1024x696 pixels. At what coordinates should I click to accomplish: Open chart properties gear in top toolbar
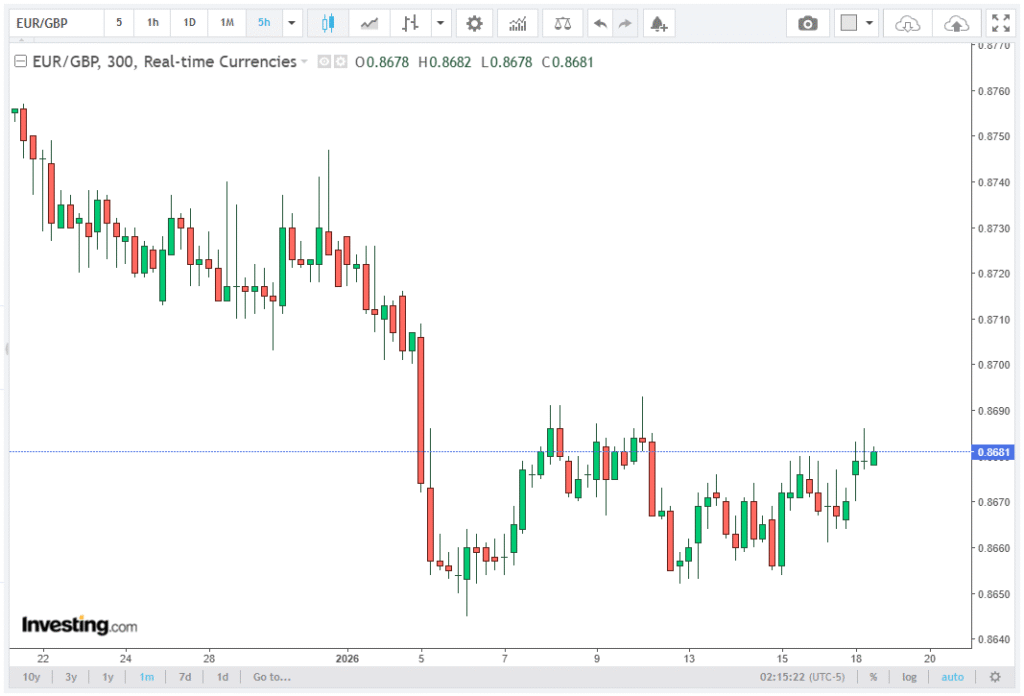pos(474,22)
